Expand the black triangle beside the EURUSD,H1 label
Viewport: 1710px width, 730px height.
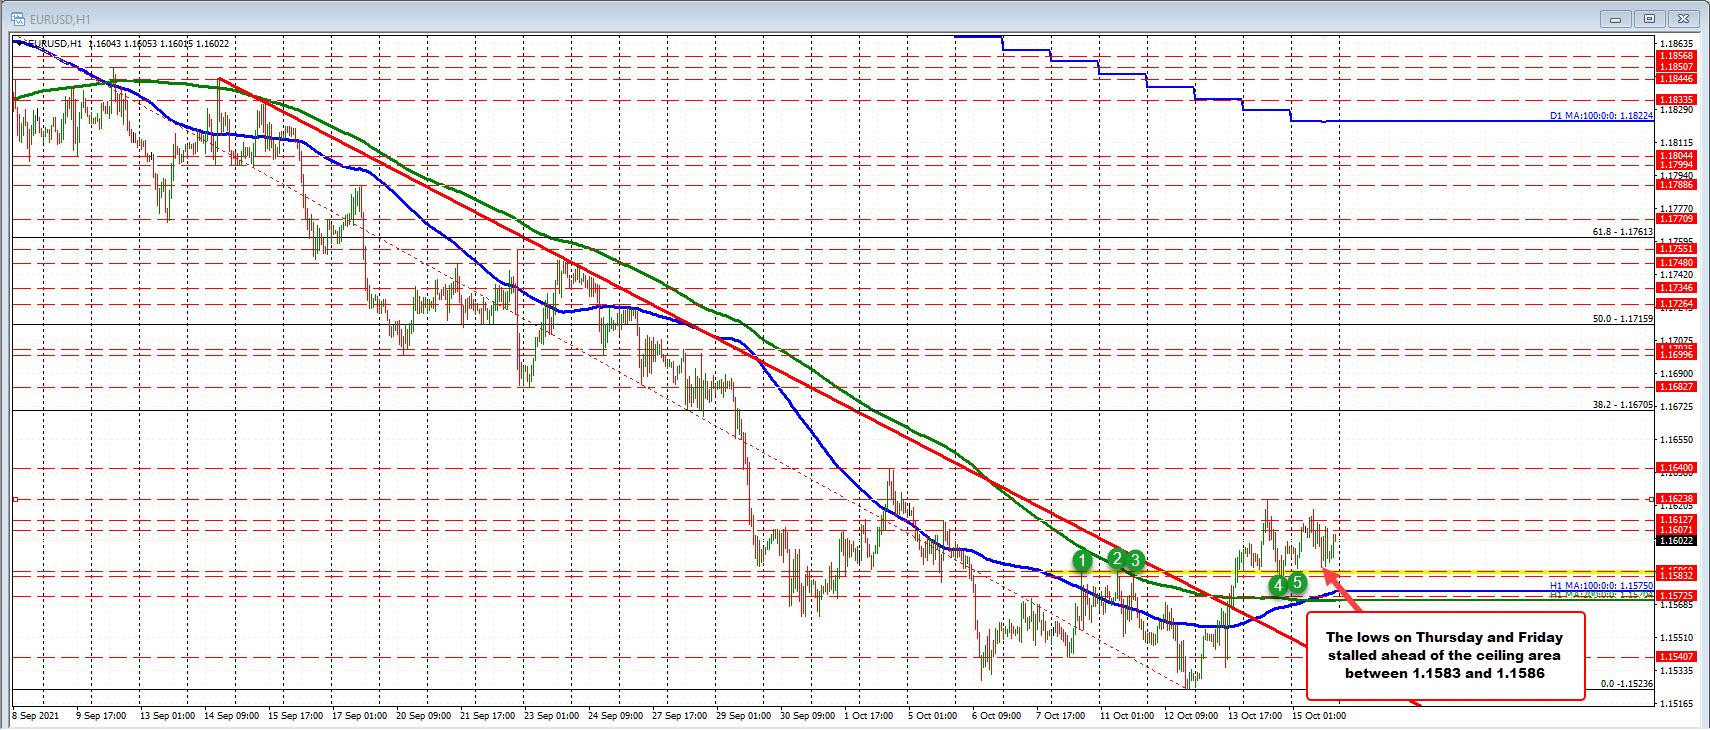tap(18, 43)
